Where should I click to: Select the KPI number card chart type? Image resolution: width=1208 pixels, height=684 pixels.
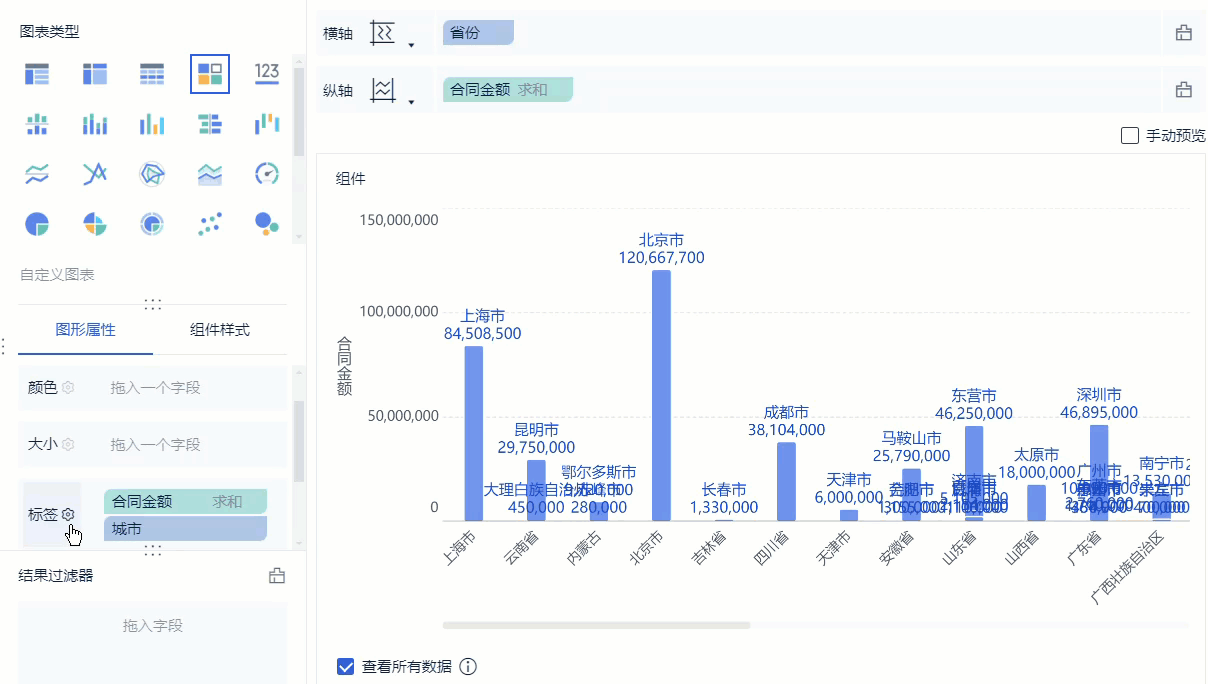tap(267, 73)
